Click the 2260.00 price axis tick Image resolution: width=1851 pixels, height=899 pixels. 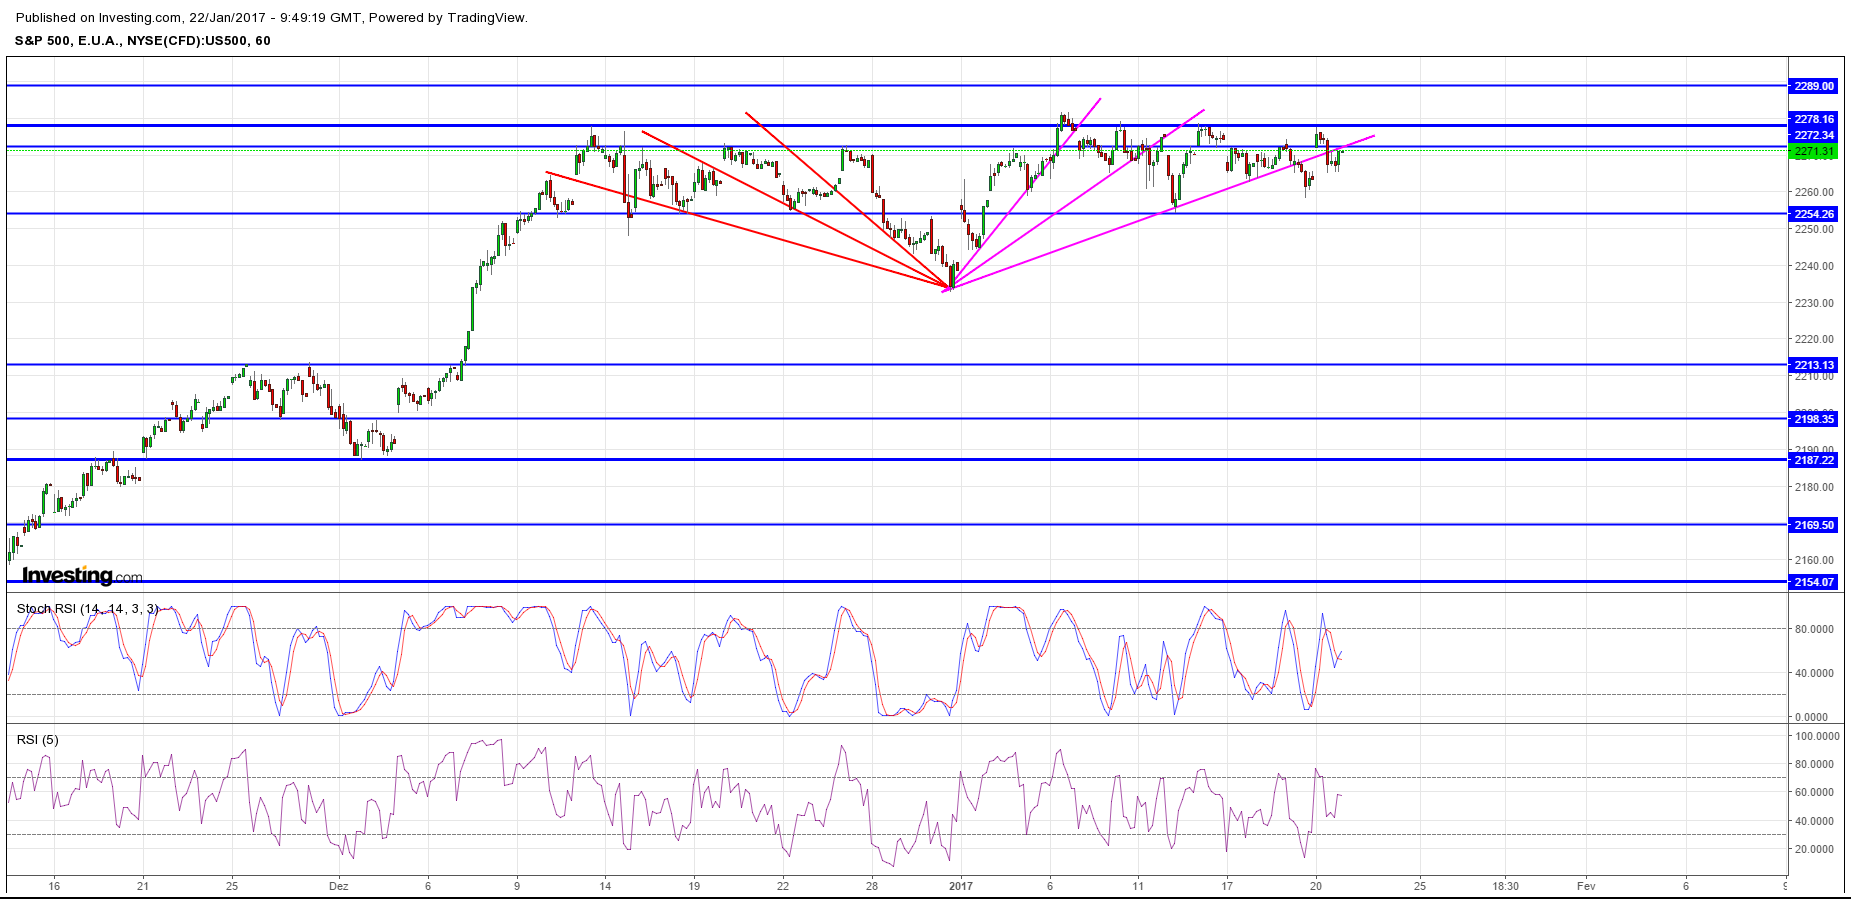(x=1814, y=192)
